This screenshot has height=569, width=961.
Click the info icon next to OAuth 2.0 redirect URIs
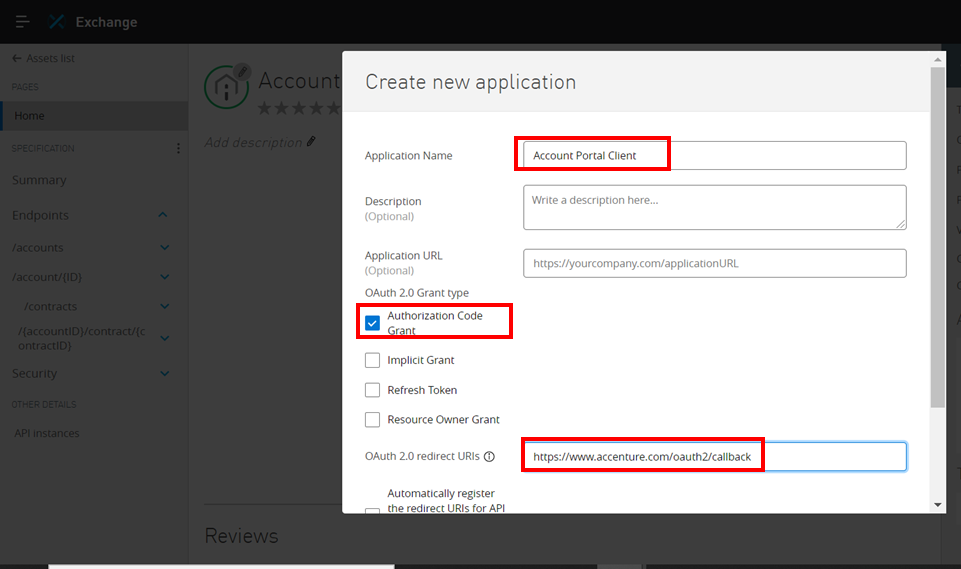[x=489, y=457]
